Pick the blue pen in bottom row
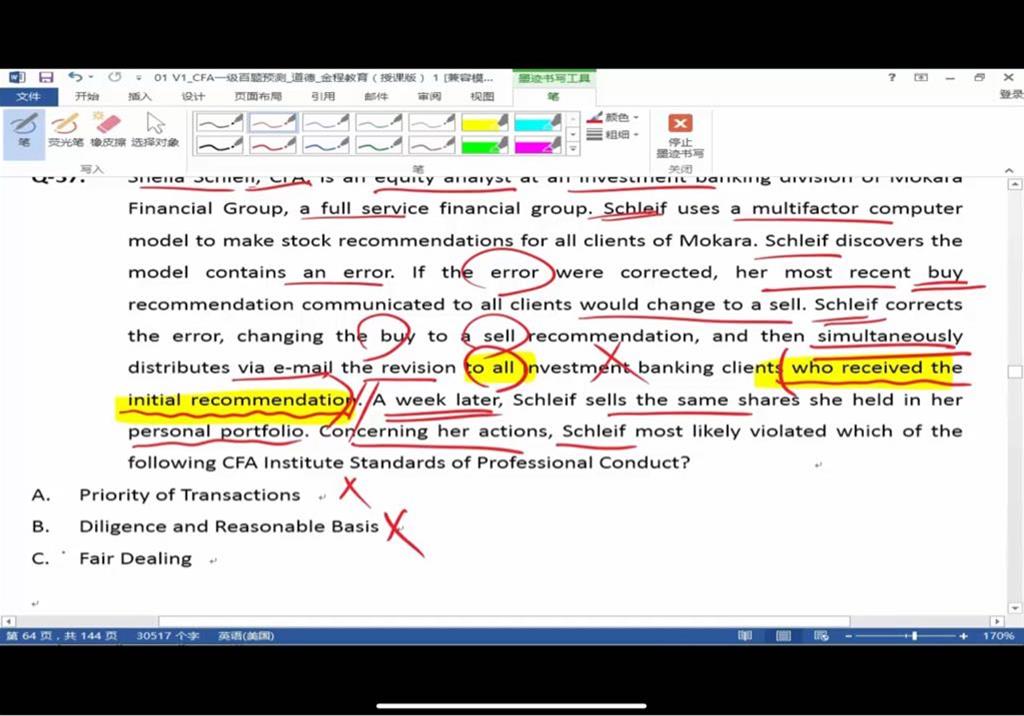The height and width of the screenshot is (716, 1024). (326, 144)
